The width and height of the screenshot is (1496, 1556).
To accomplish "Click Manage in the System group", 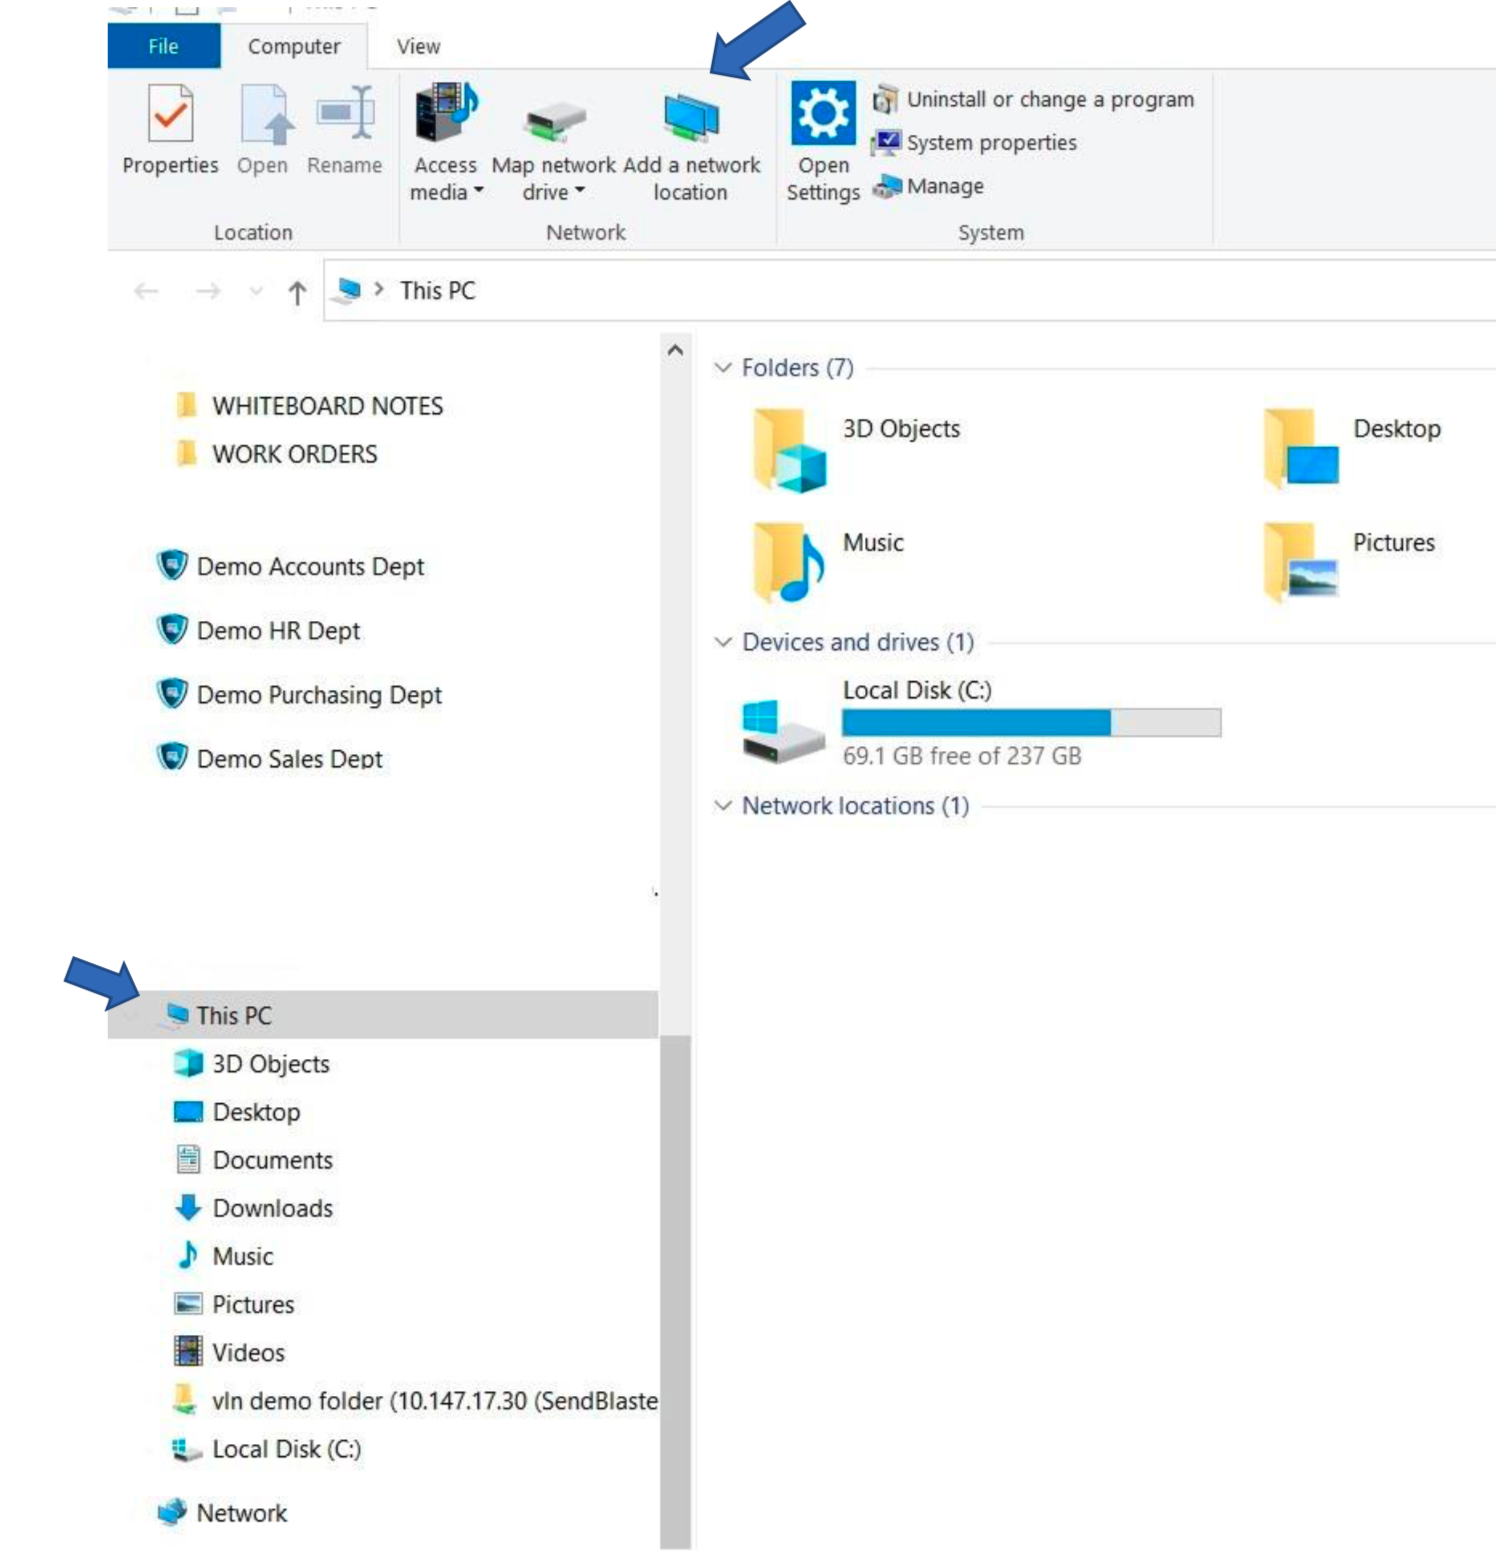I will click(x=944, y=186).
